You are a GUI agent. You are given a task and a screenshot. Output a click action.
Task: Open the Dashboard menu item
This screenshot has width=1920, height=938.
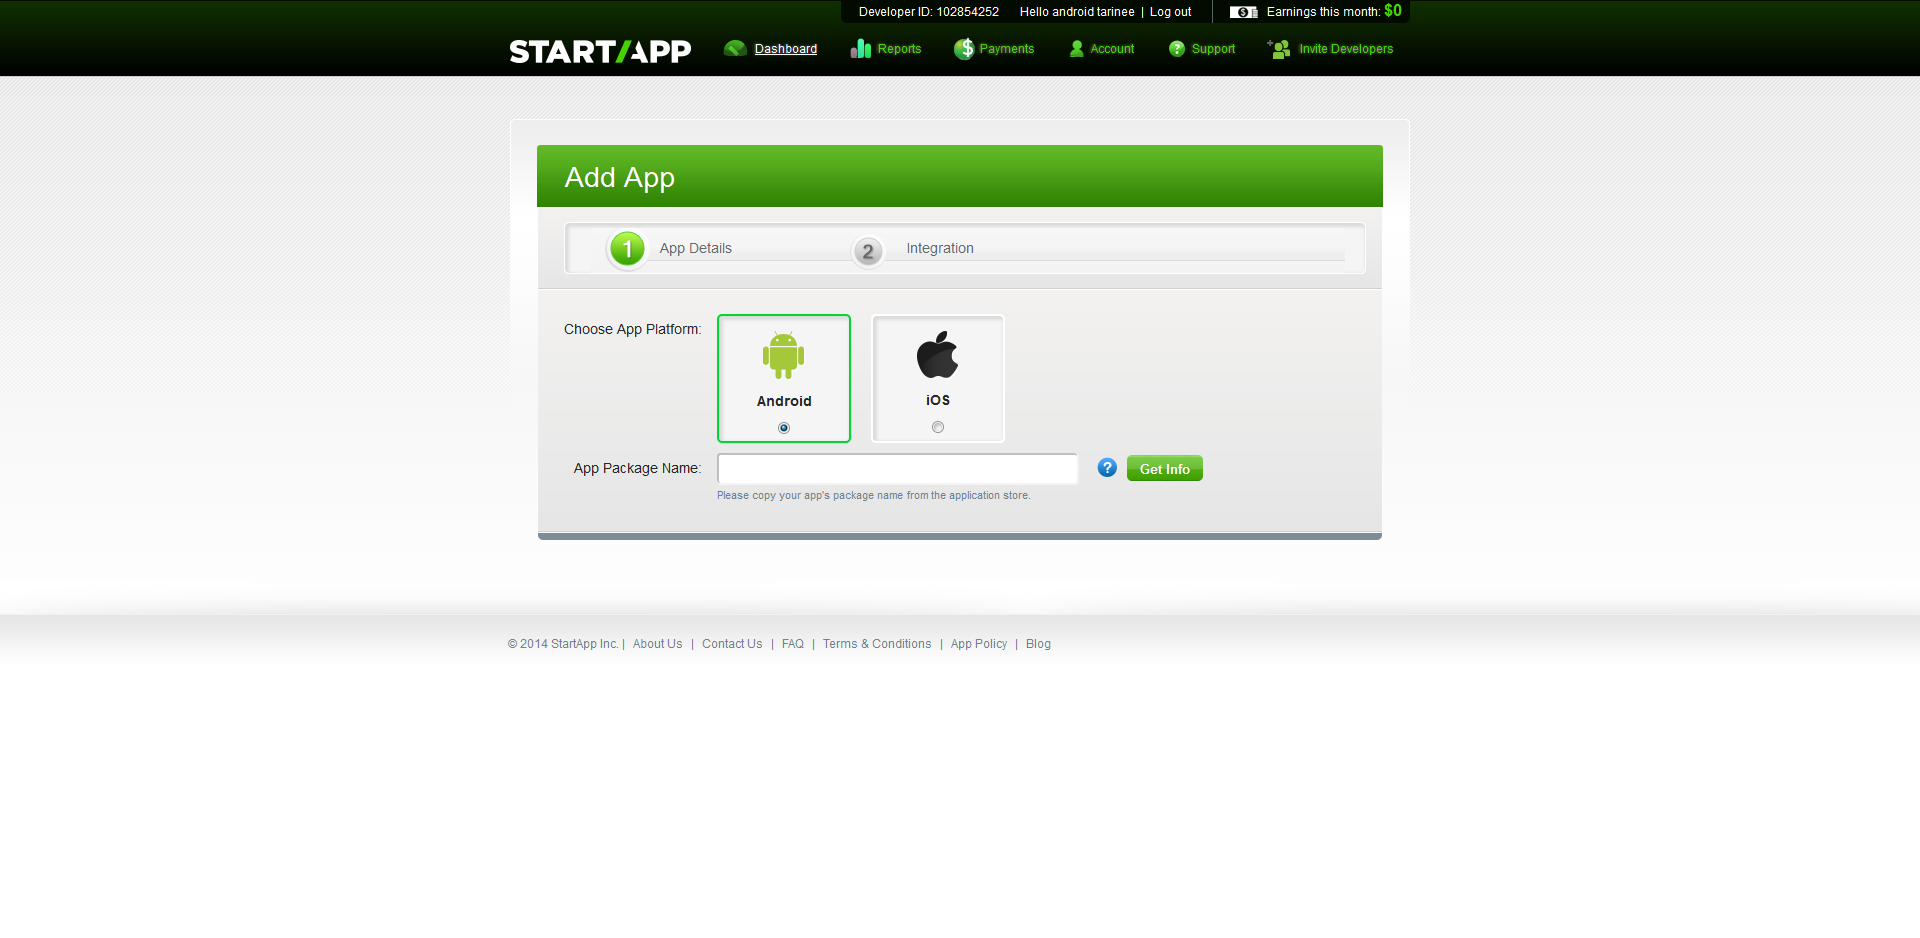pos(786,49)
